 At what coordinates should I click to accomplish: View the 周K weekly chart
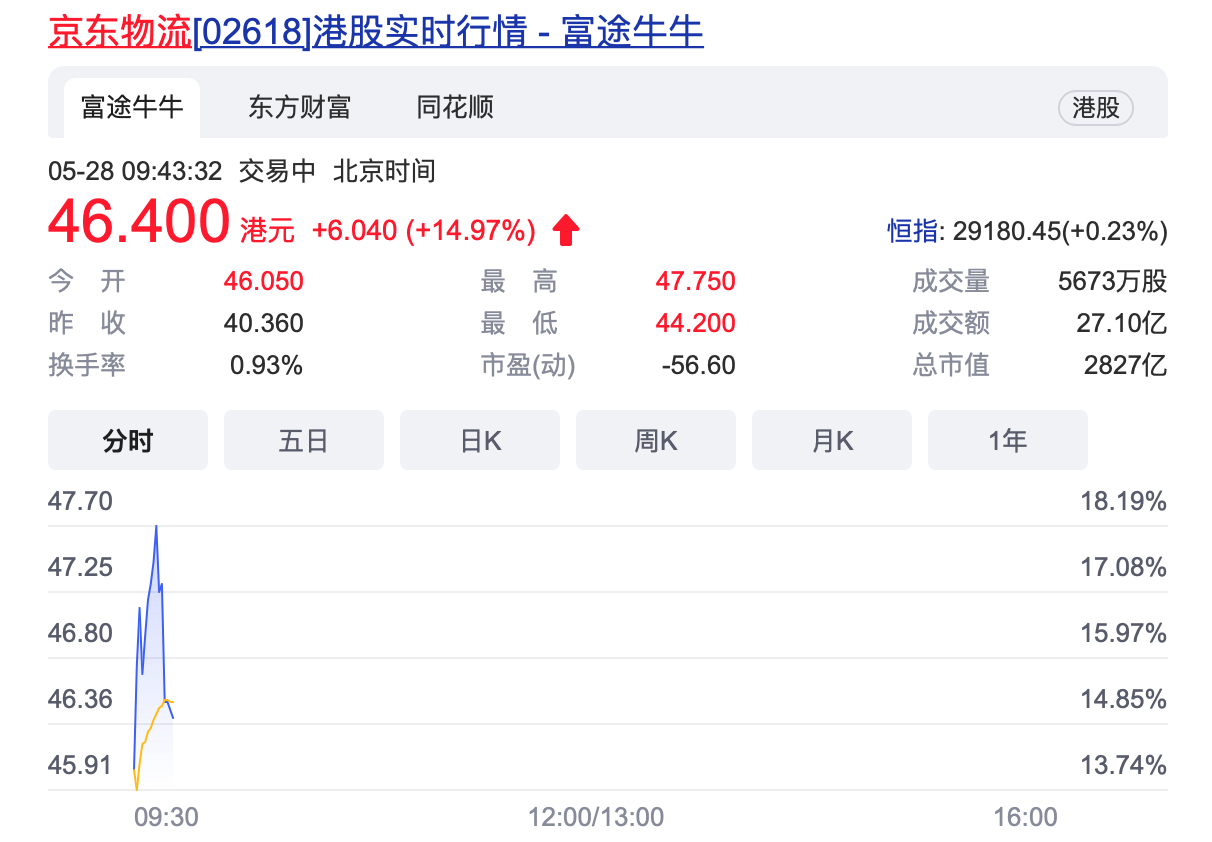click(655, 440)
